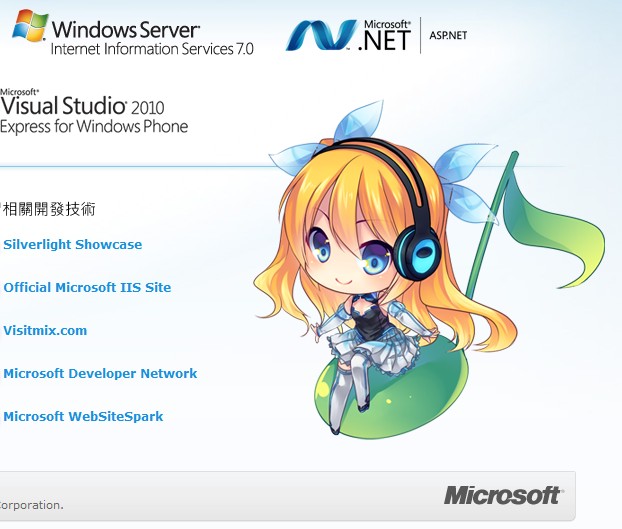This screenshot has height=529, width=622.
Task: Click the ASP.NET label
Action: coord(448,35)
